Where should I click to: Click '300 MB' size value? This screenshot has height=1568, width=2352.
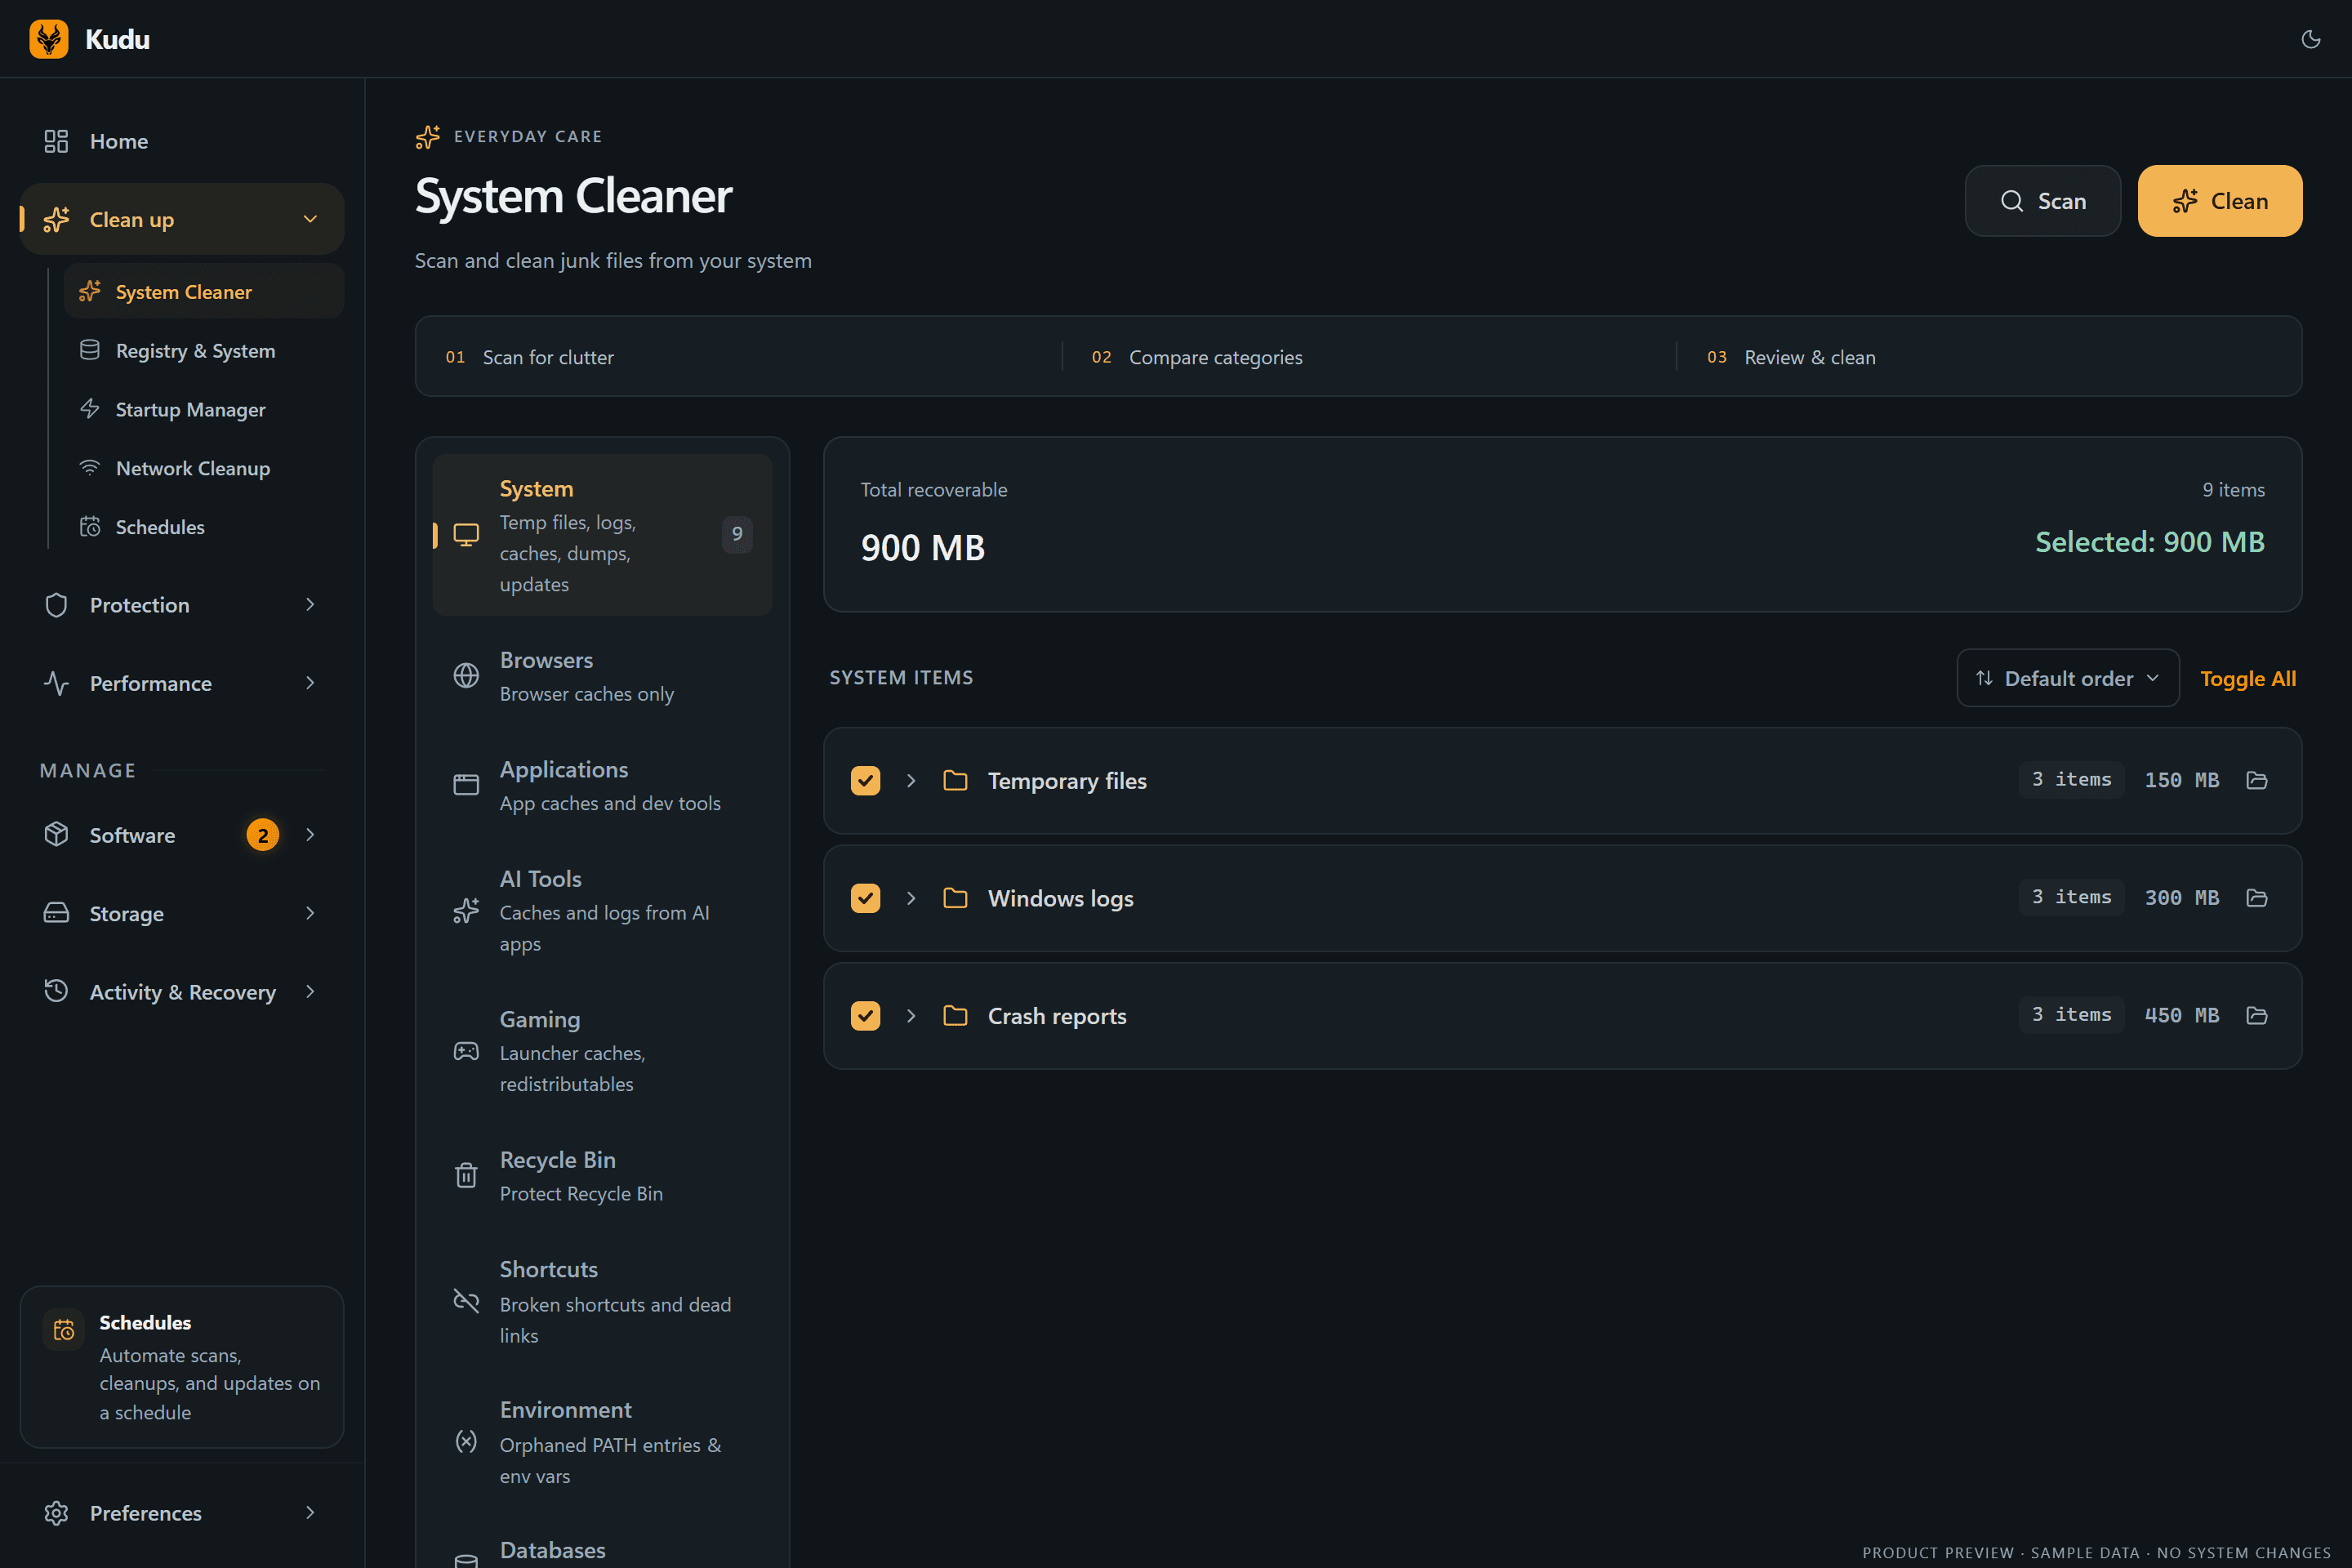click(x=2182, y=898)
